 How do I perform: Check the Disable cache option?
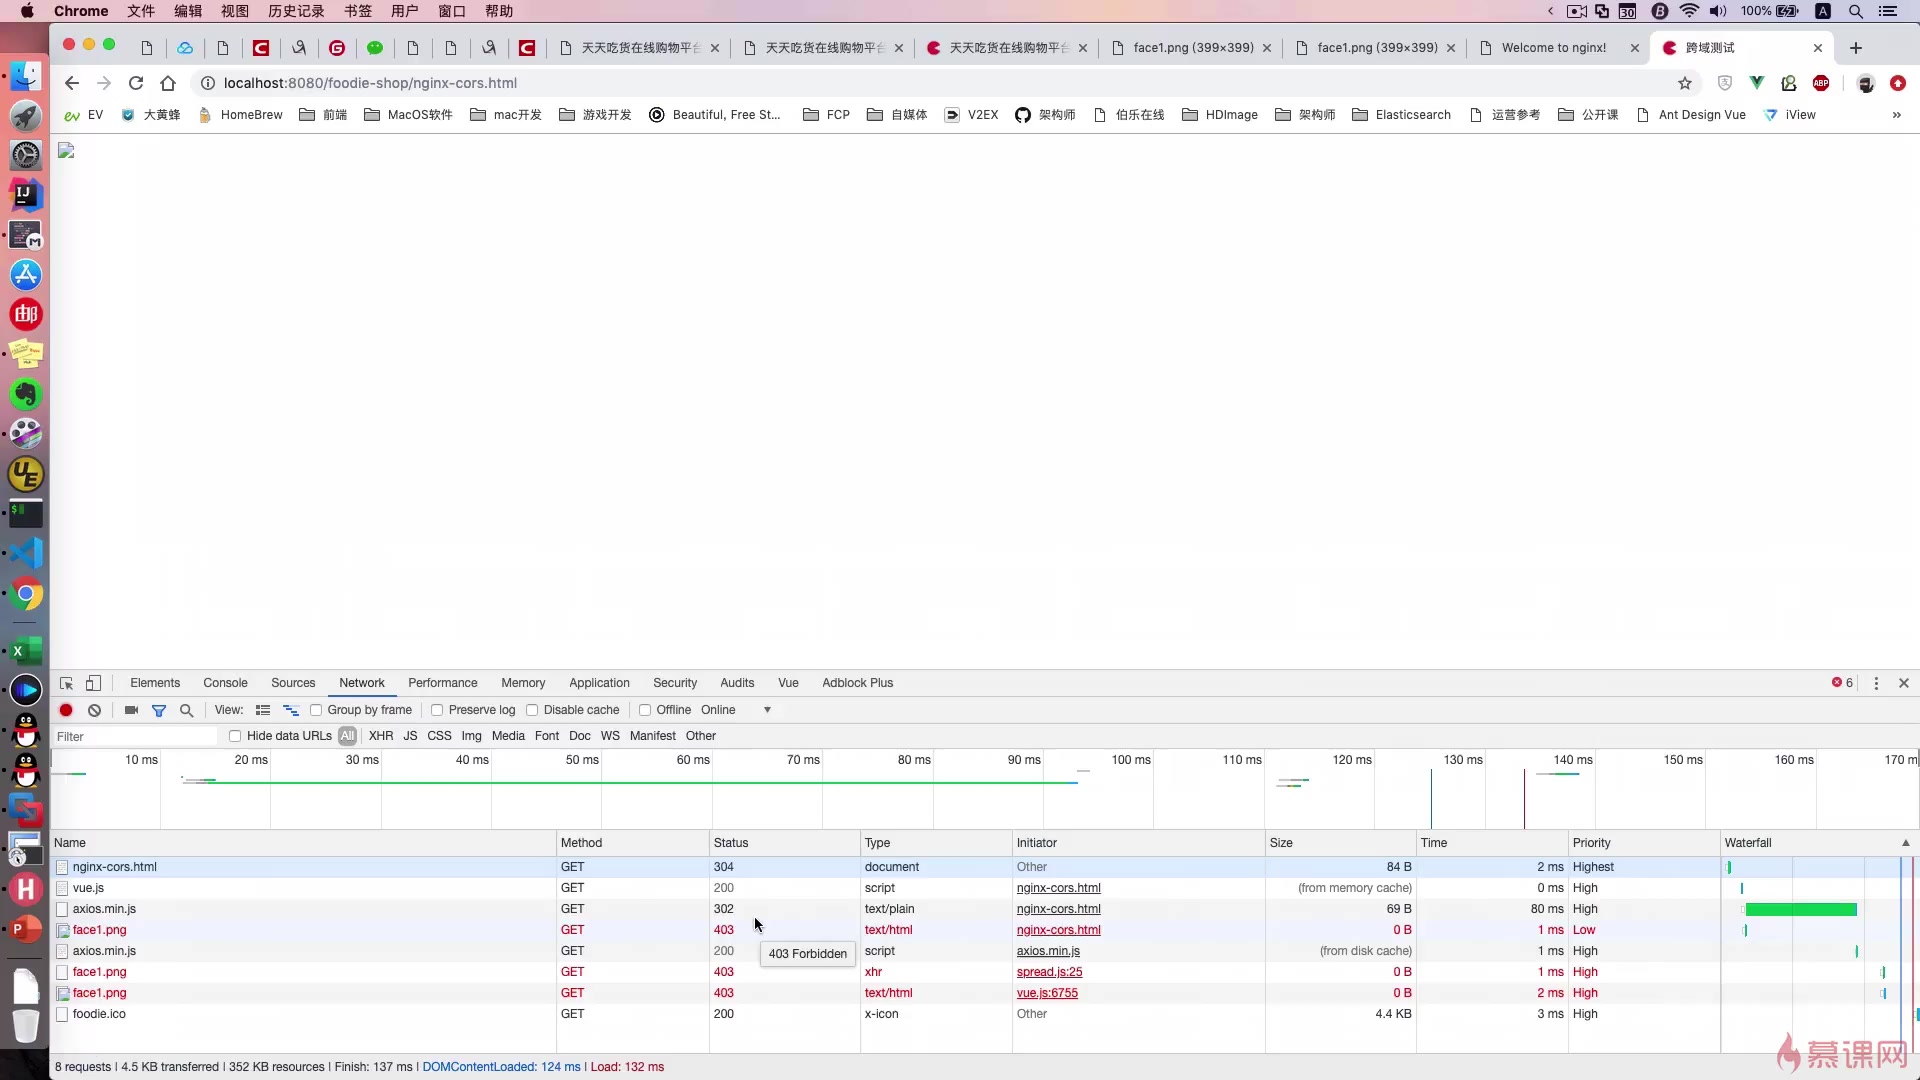(532, 710)
